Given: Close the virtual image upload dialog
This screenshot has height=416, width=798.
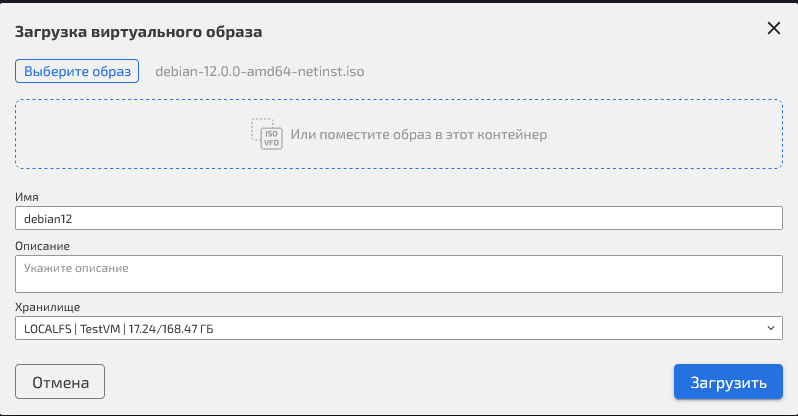Looking at the screenshot, I should (773, 29).
